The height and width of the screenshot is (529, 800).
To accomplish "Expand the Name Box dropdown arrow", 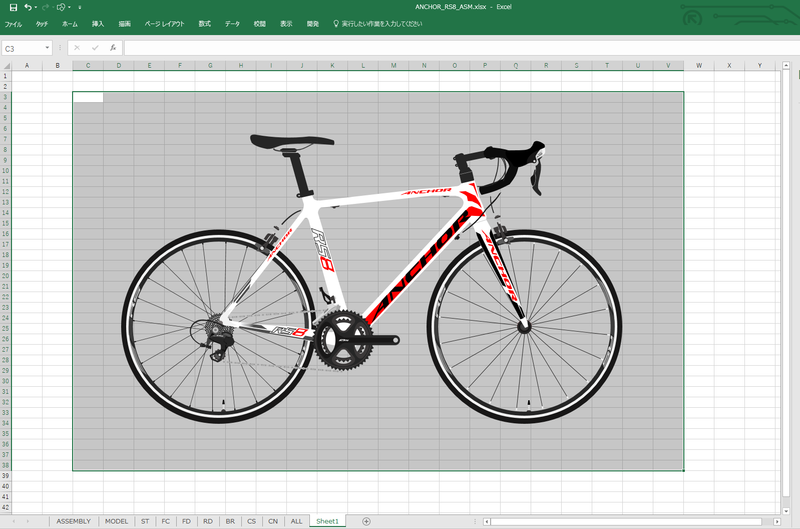I will point(47,48).
